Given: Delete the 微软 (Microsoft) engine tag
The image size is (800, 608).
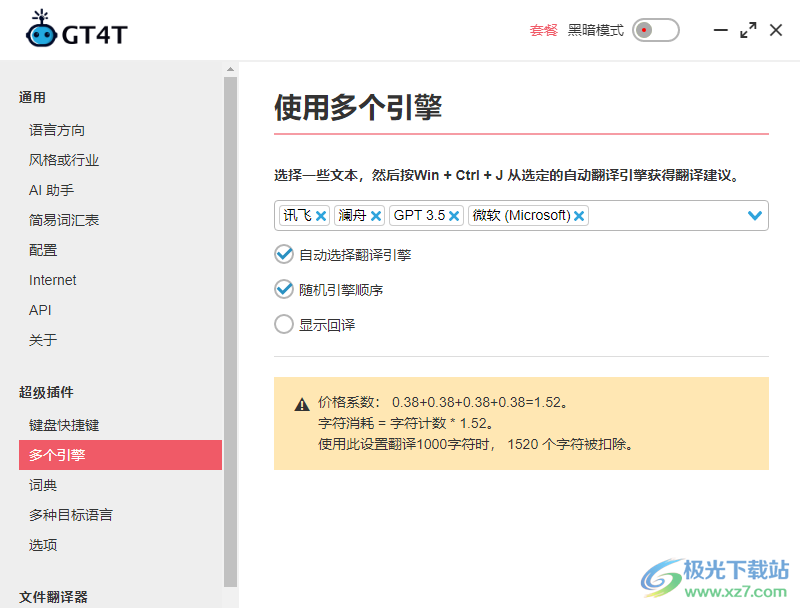Looking at the screenshot, I should 578,215.
